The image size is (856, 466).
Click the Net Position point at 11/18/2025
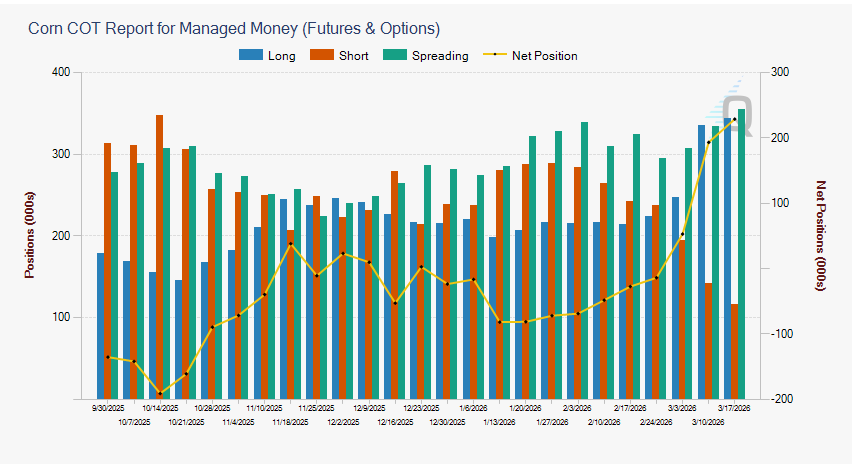(290, 244)
